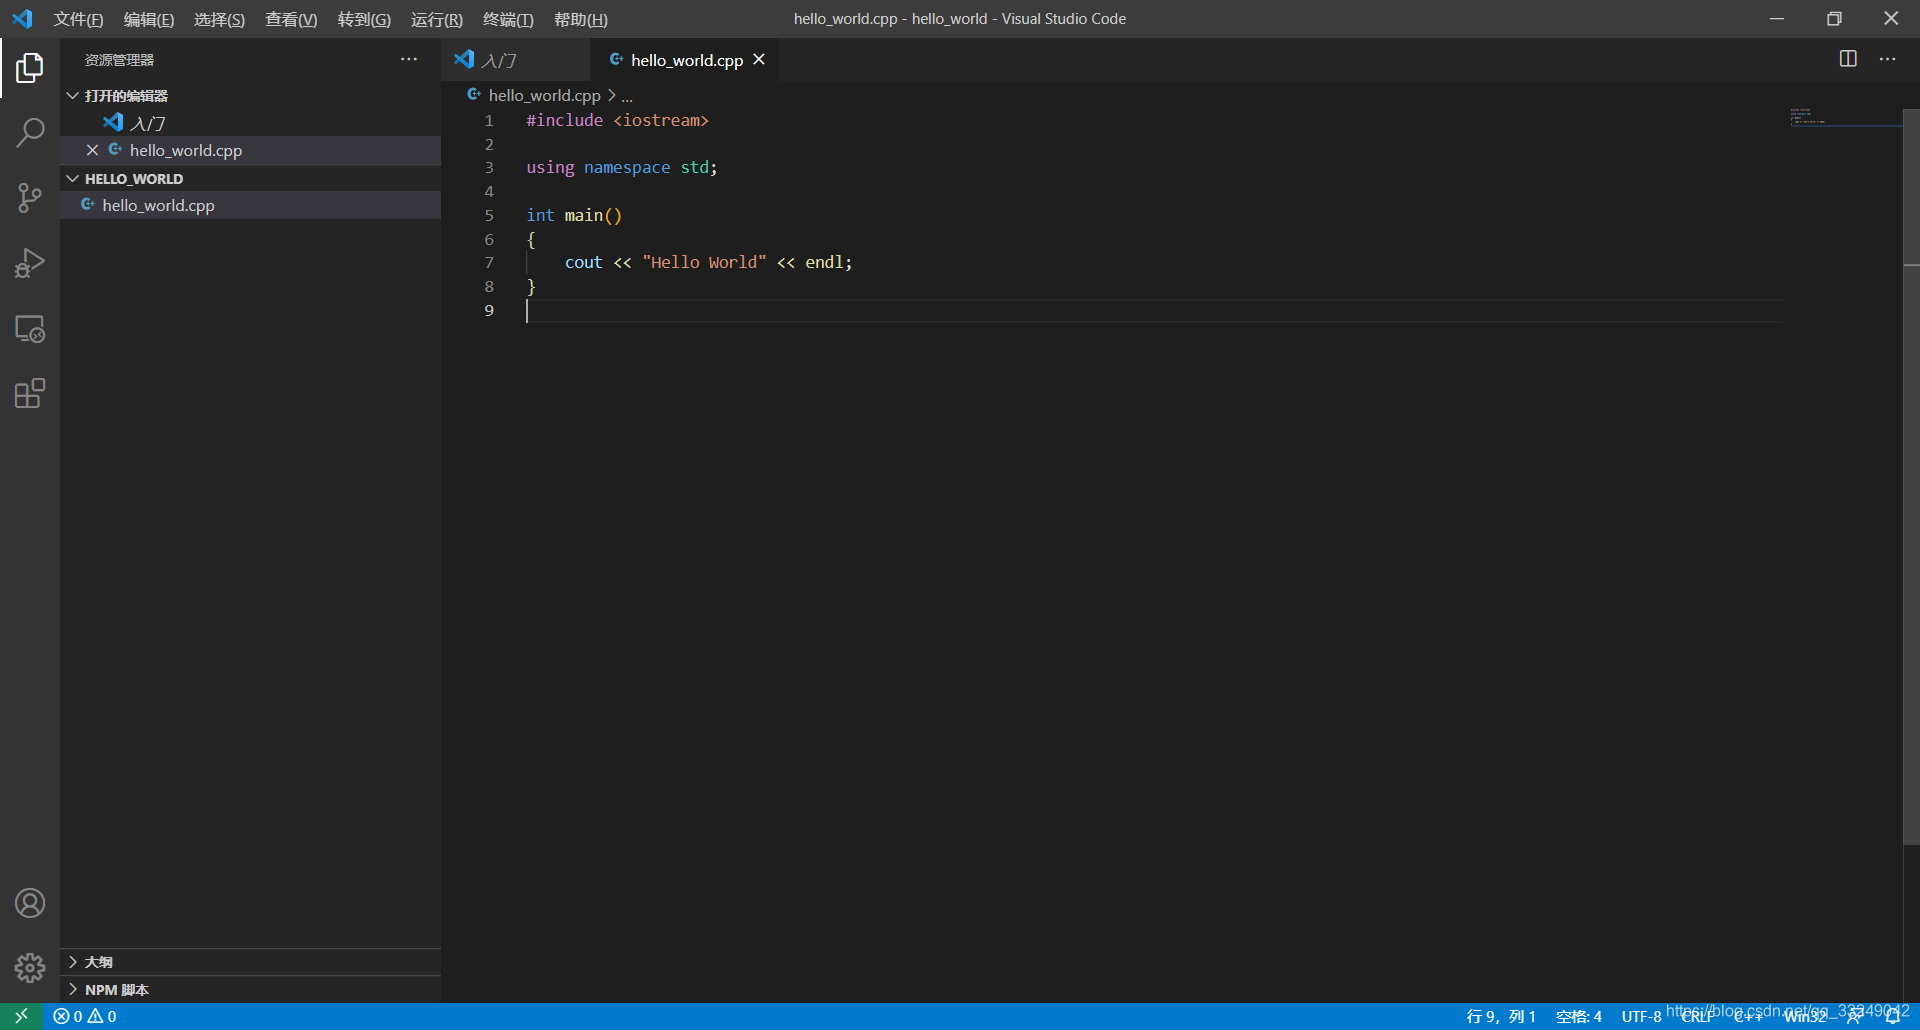
Task: Click the split editor icon
Action: pyautogui.click(x=1848, y=59)
